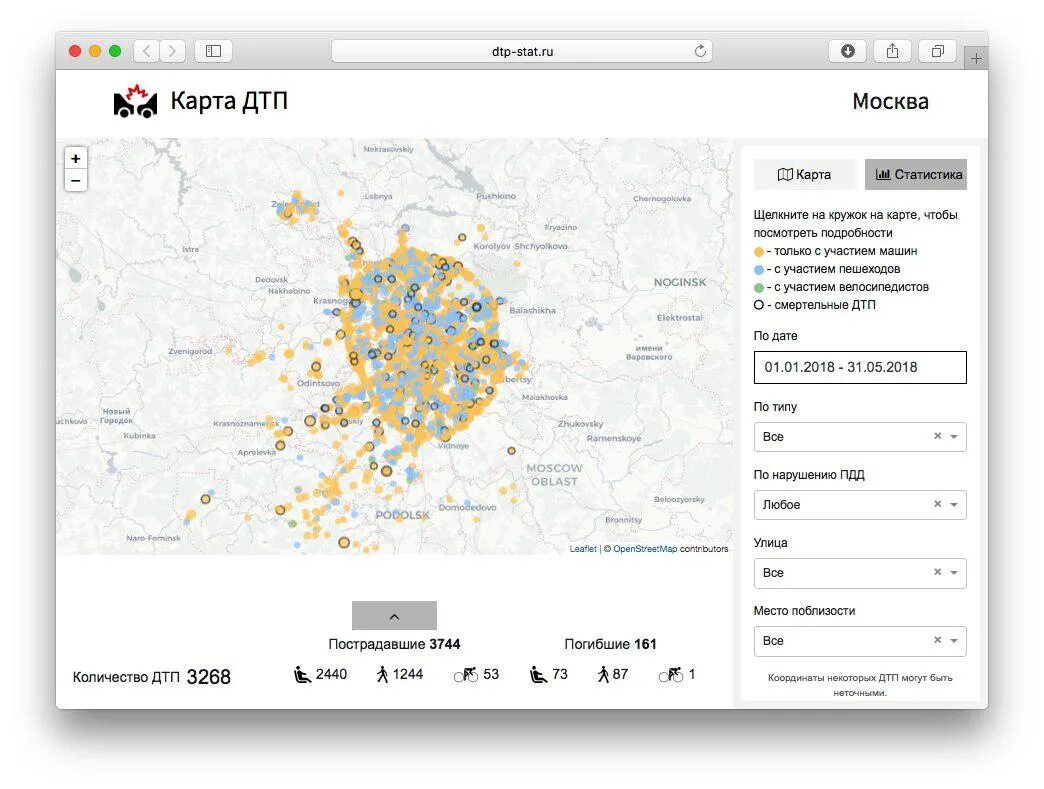Clear the Место поблизости selection with ×
Image resolution: width=1044 pixels, height=789 pixels.
(936, 640)
